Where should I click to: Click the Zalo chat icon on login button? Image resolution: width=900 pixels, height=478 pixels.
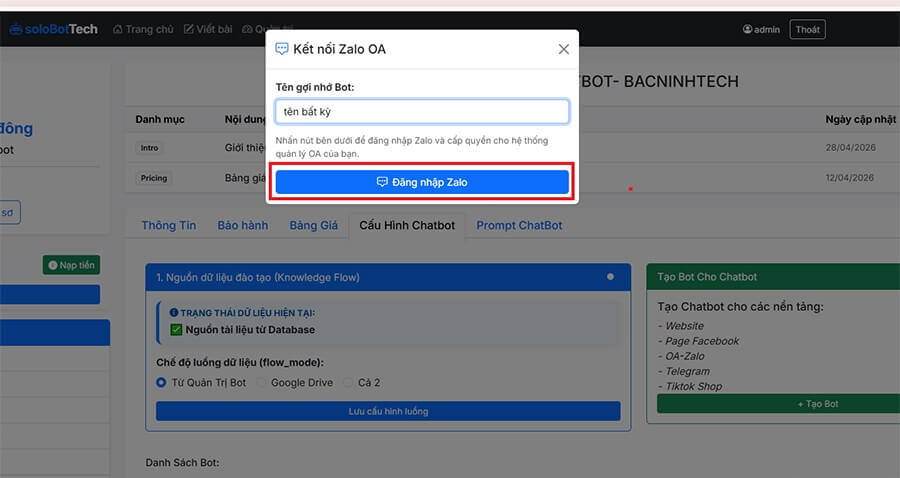(x=382, y=182)
